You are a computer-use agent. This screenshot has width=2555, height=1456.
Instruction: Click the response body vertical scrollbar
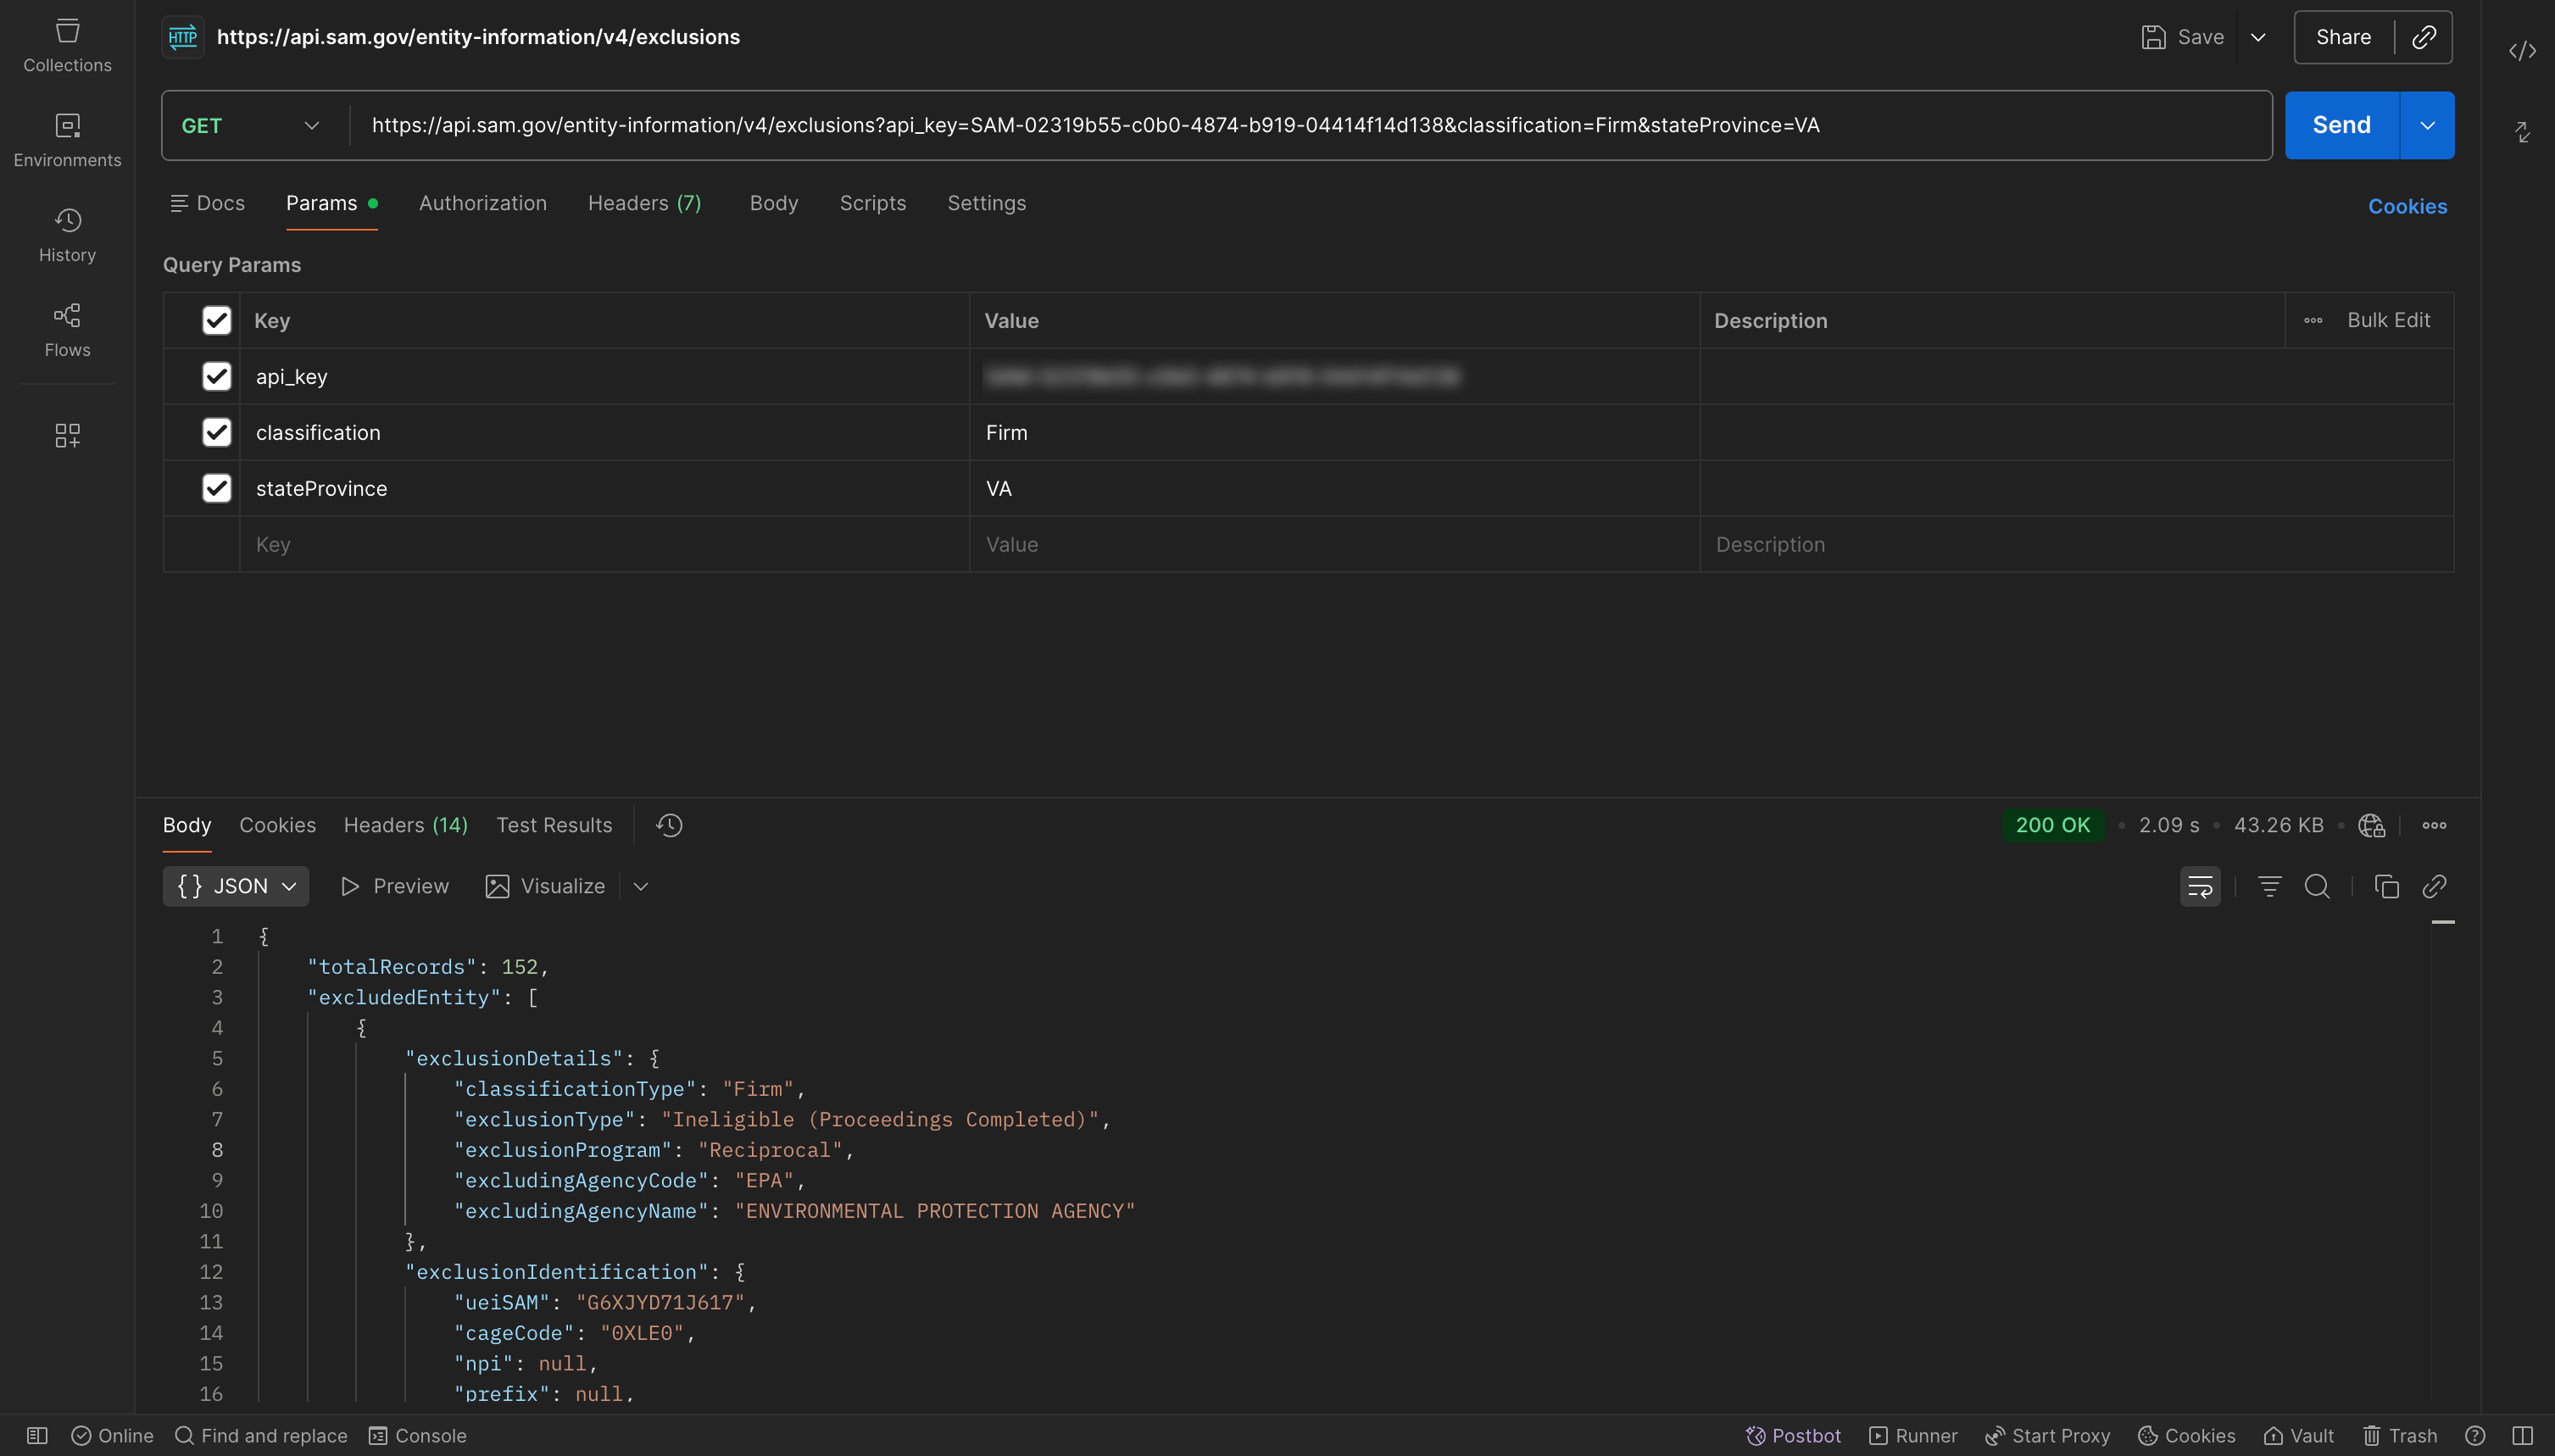point(2442,1160)
